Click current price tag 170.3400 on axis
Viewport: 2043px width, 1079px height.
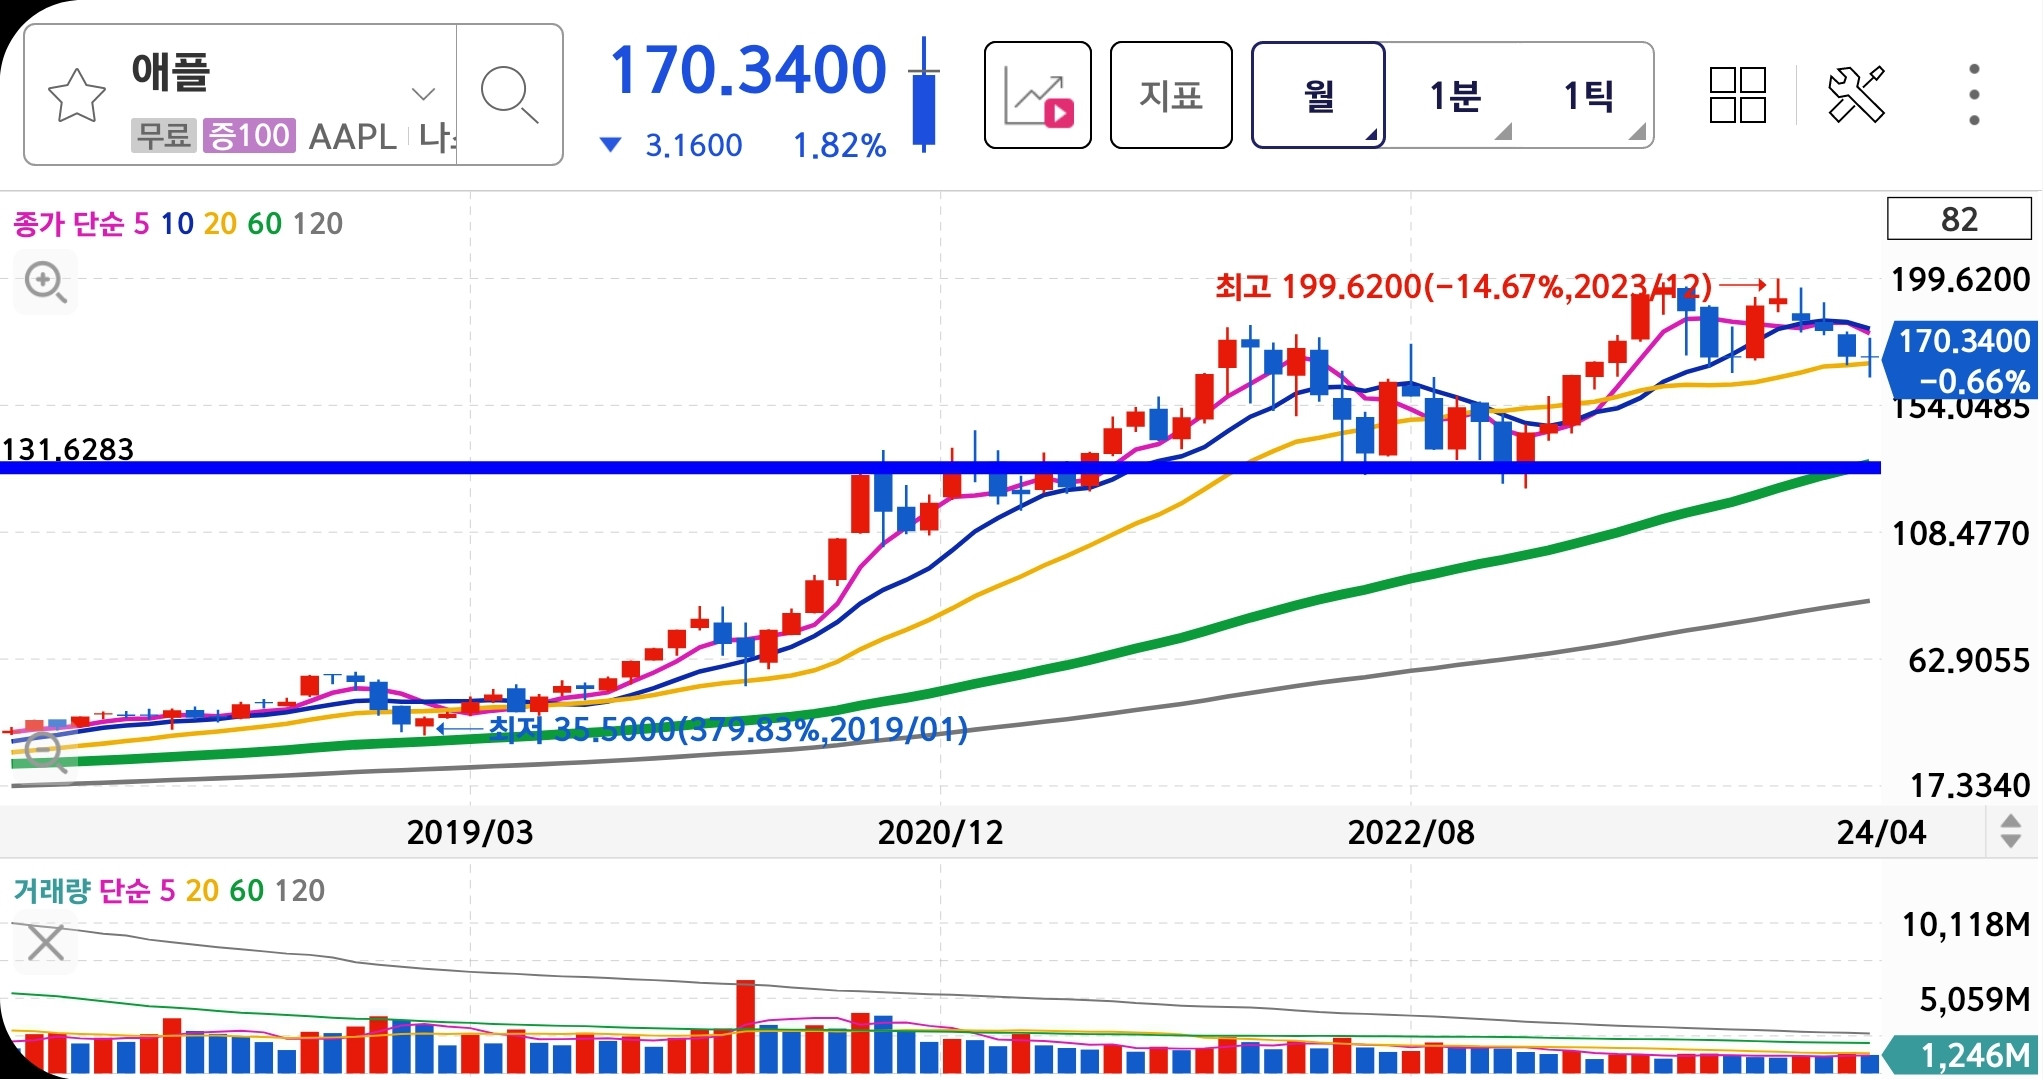coord(1961,361)
